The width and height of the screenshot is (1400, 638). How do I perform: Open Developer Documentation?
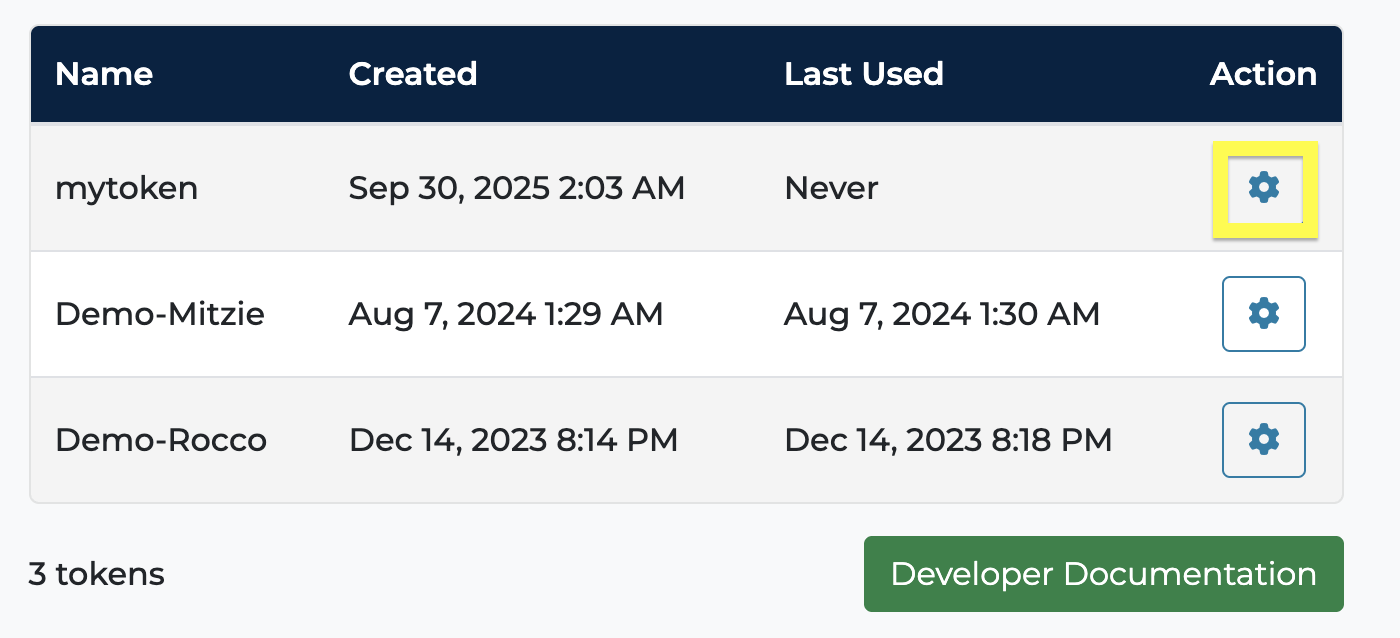pyautogui.click(x=1103, y=574)
